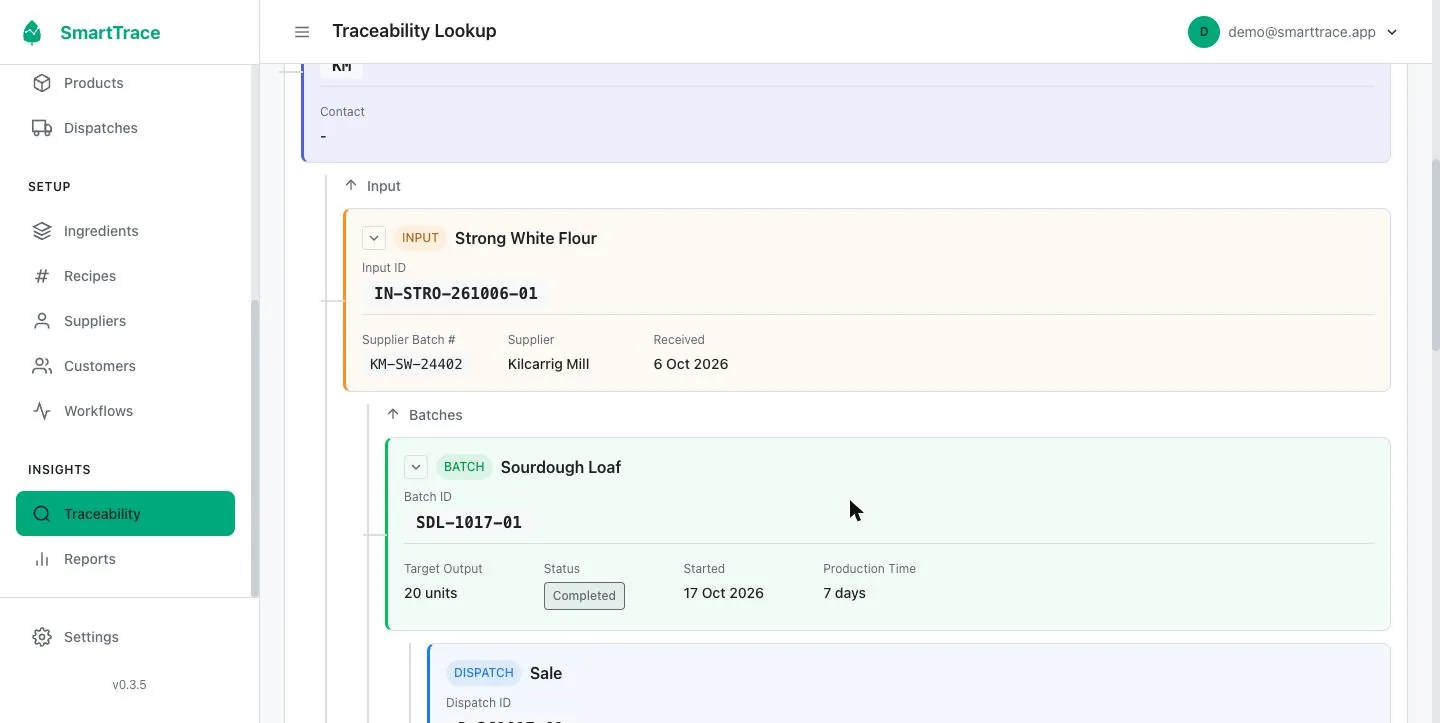This screenshot has width=1440, height=723.
Task: Click the Workflows pulse icon
Action: [x=42, y=411]
